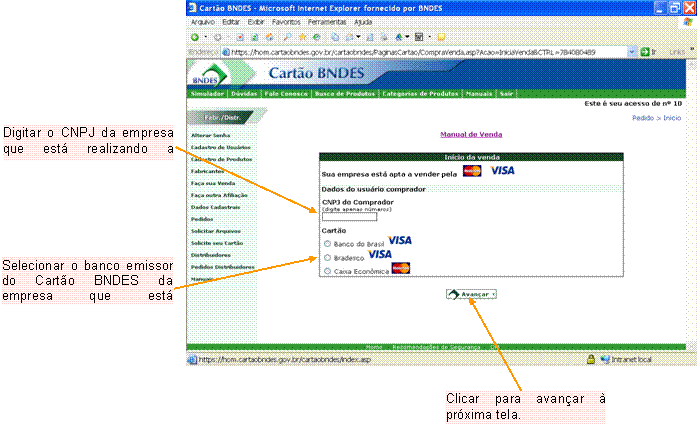
Task: Click the Mail envelope toolbar icon
Action: [350, 37]
